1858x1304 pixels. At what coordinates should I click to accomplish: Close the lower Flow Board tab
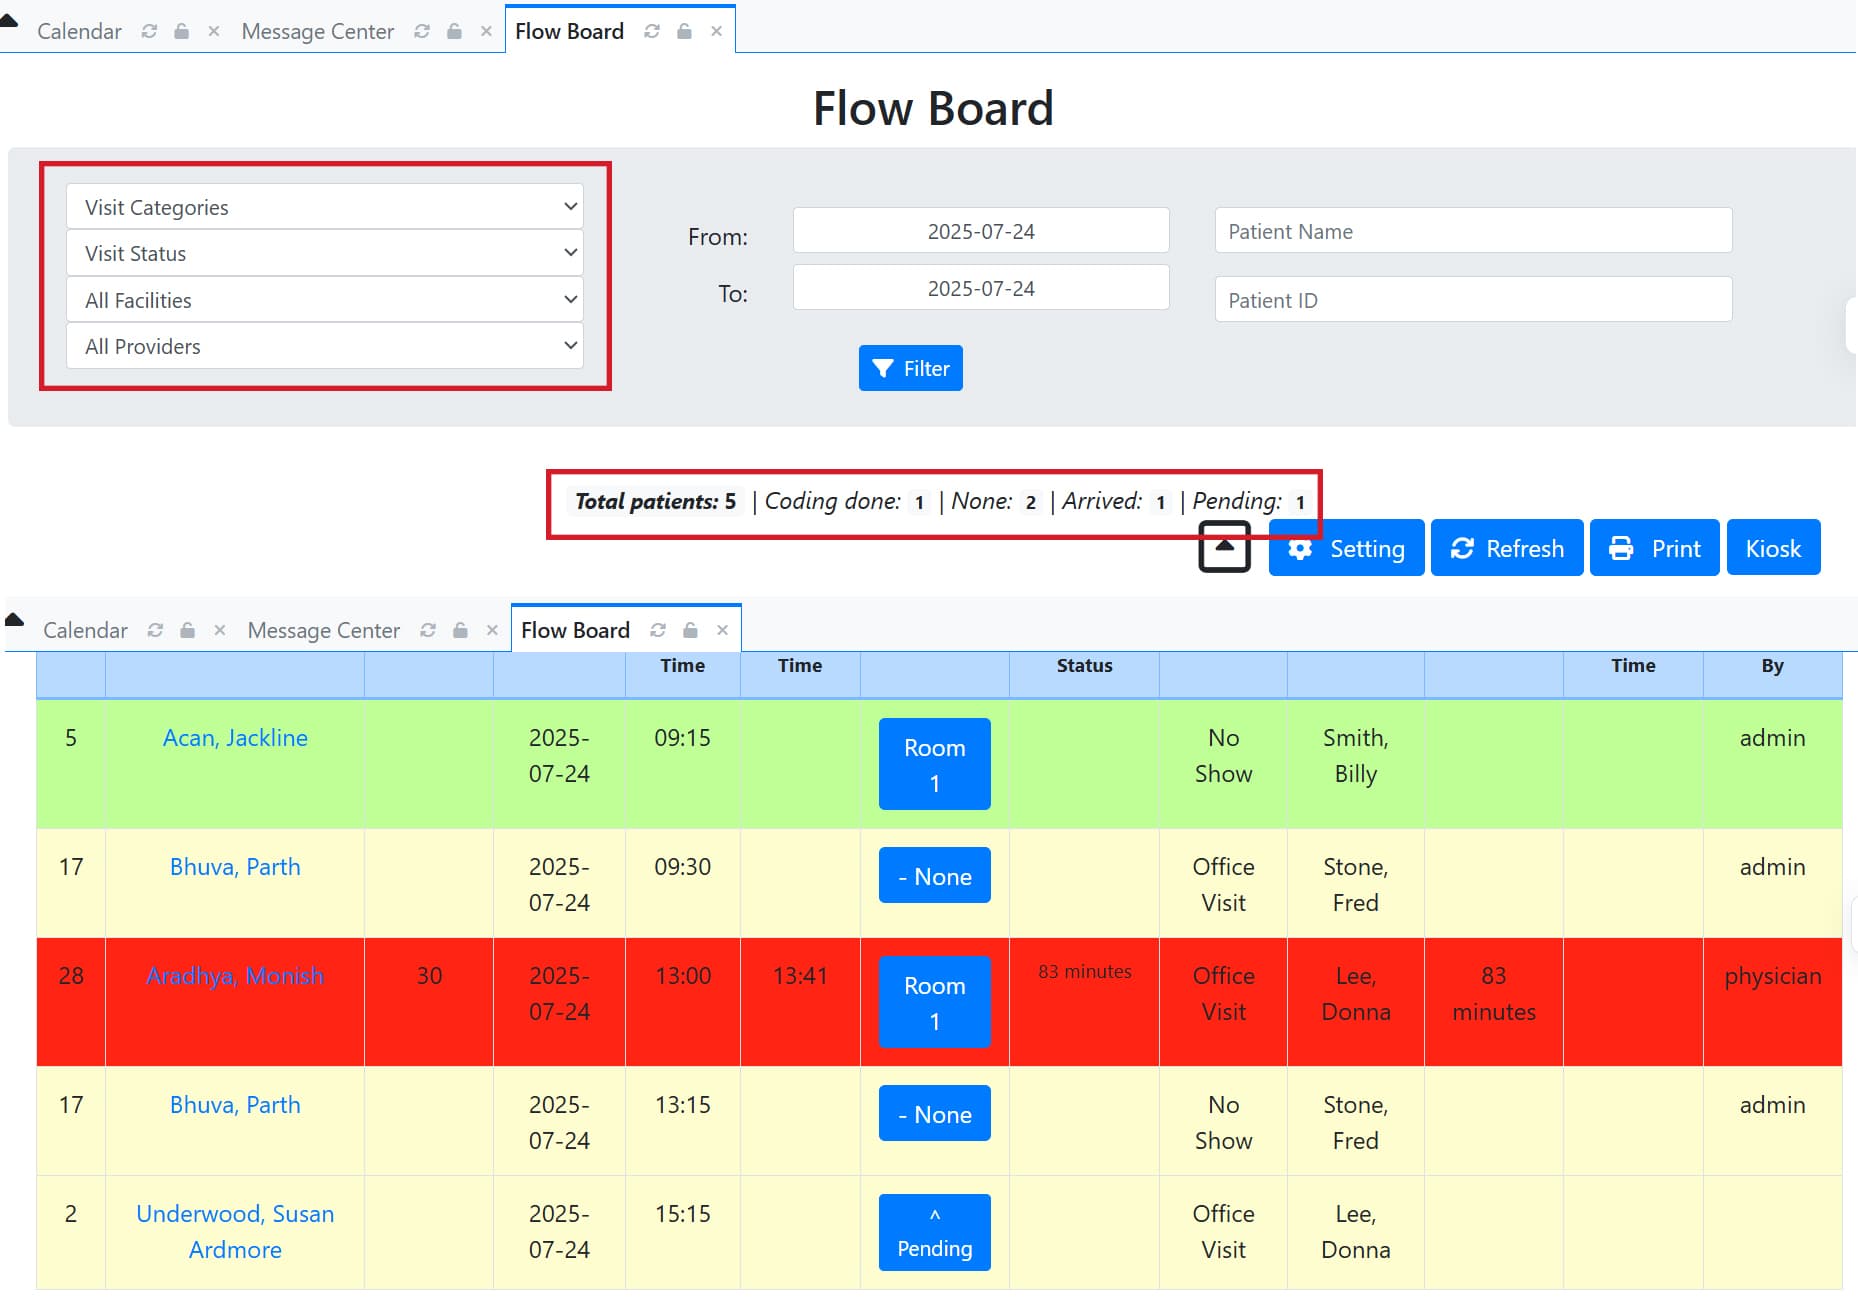pyautogui.click(x=722, y=630)
